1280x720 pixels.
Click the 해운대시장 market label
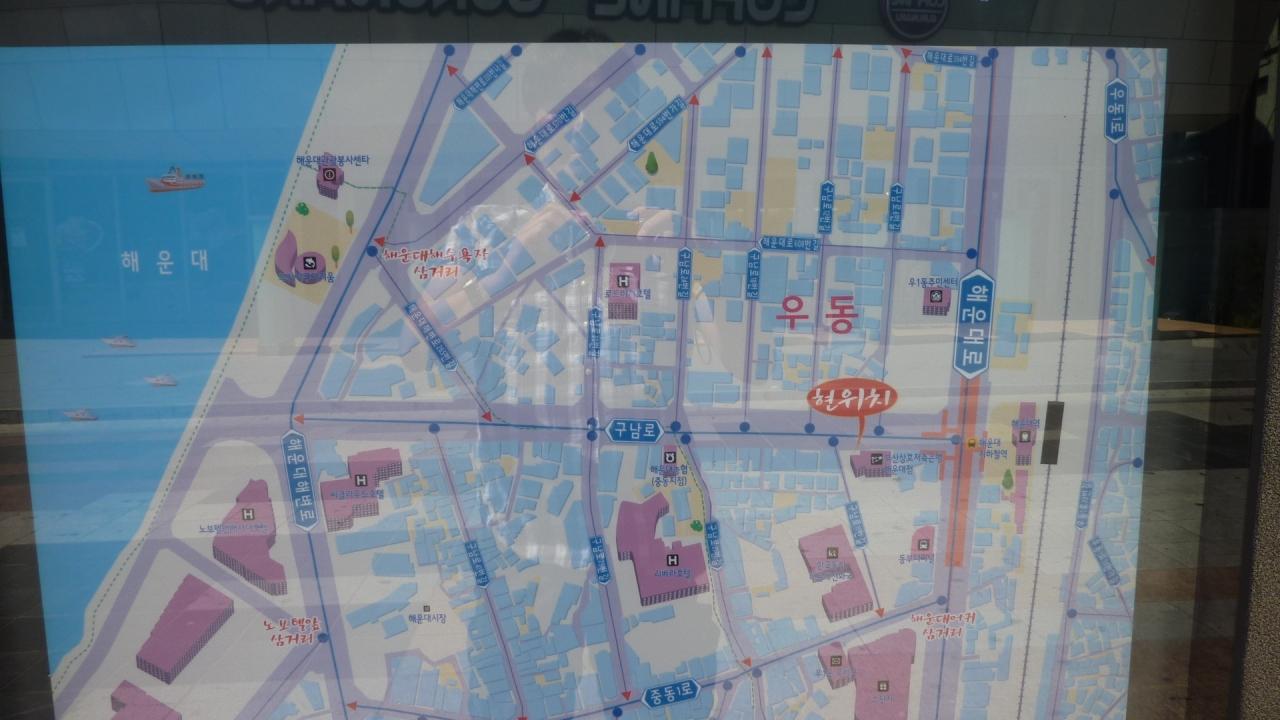(x=427, y=617)
